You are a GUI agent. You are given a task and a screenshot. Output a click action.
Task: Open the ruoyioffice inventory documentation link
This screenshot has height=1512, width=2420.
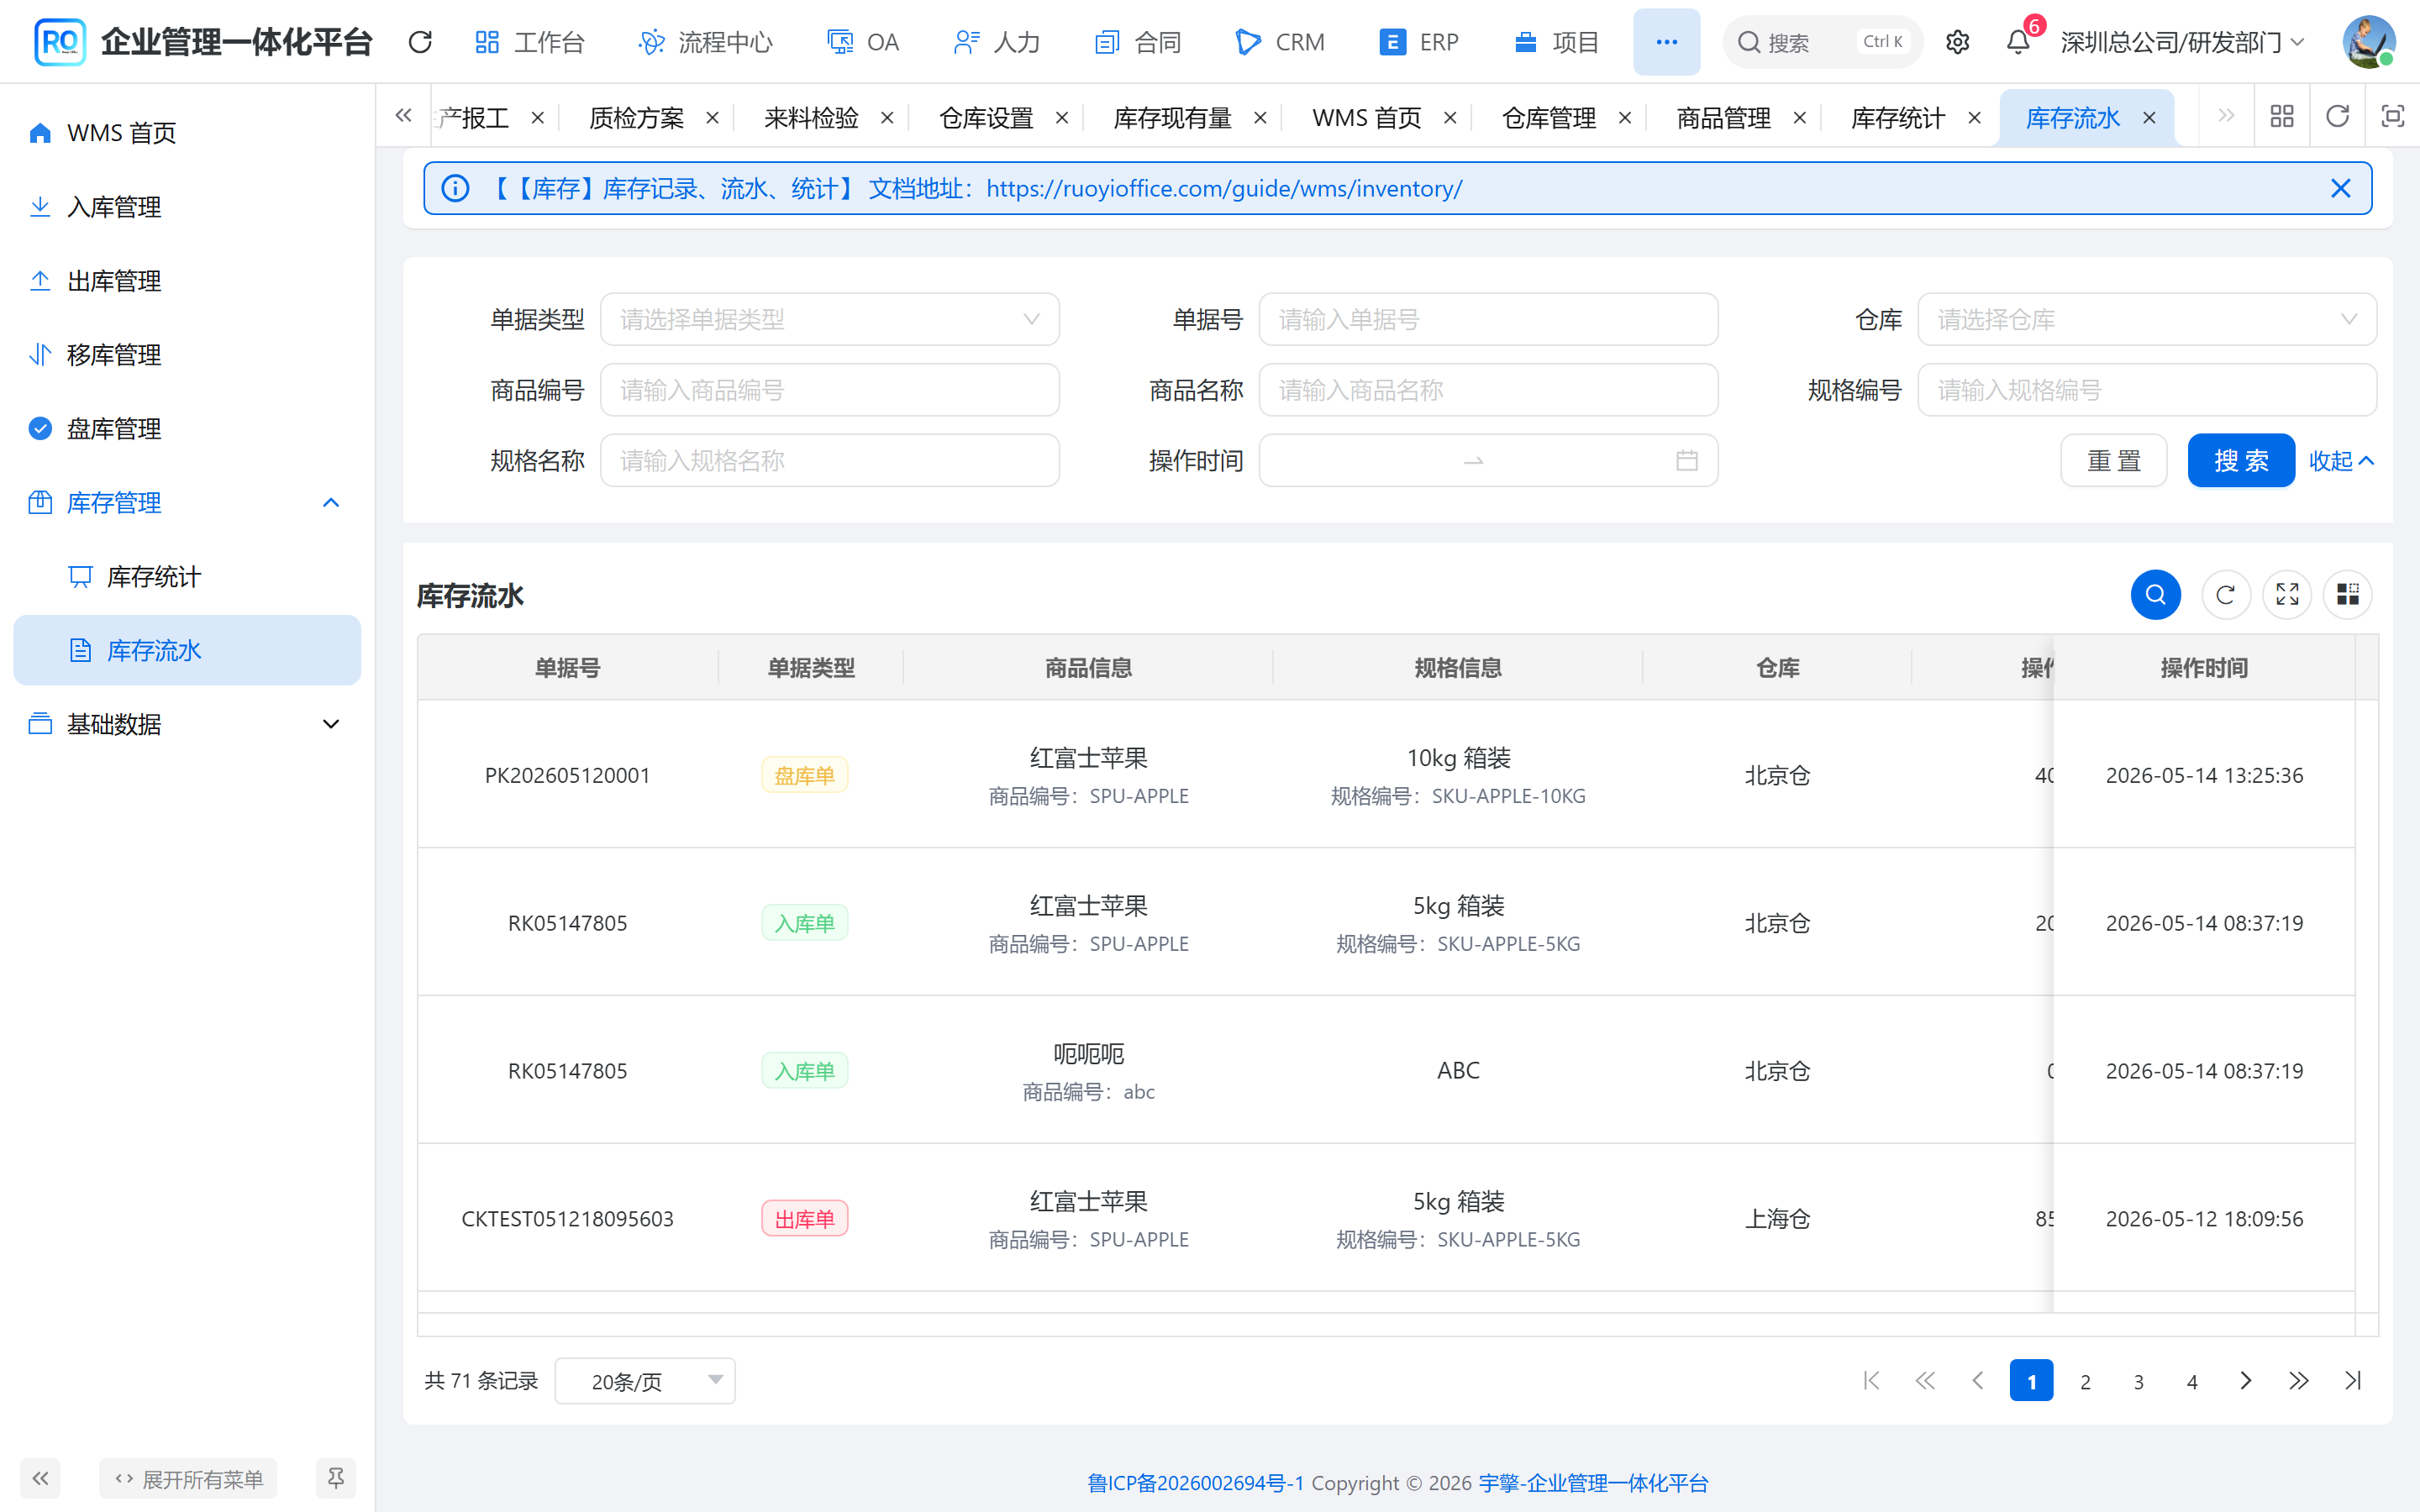pyautogui.click(x=1223, y=188)
